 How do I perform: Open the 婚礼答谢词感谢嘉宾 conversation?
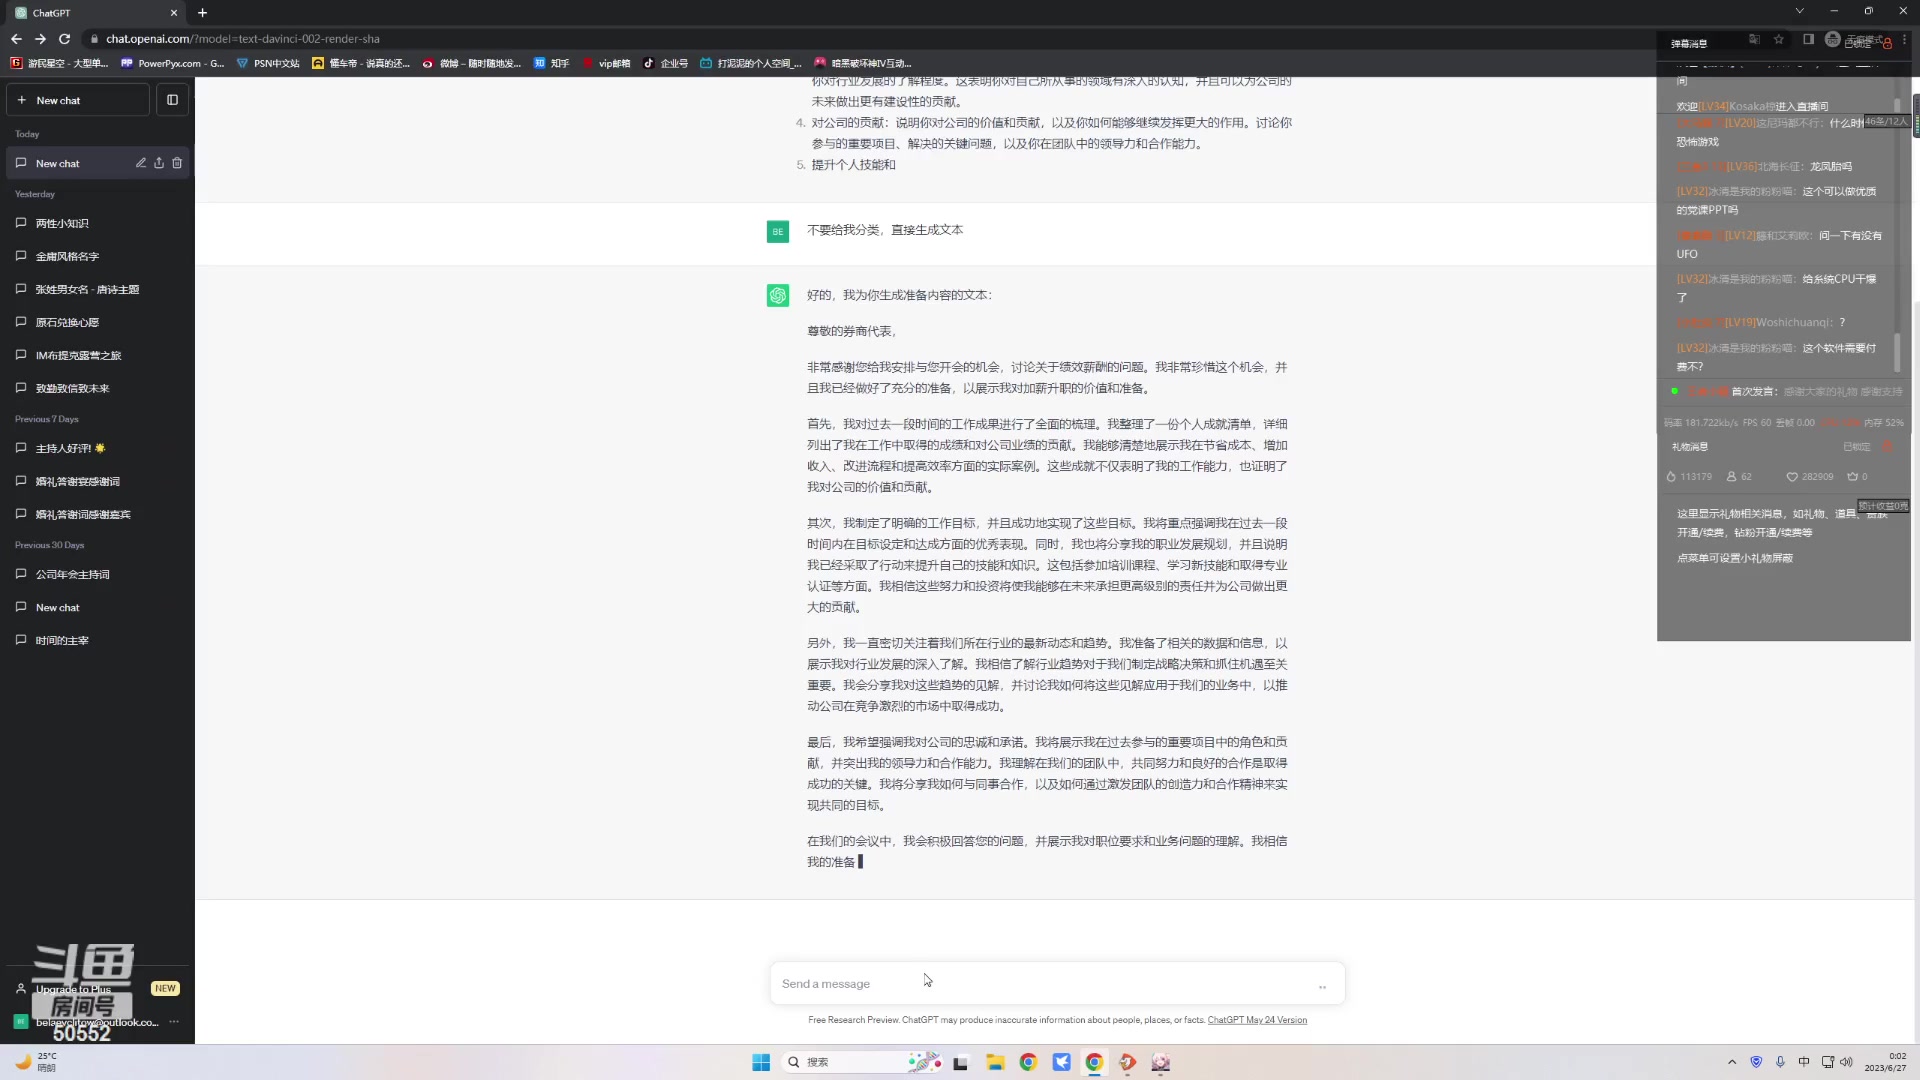click(x=97, y=514)
